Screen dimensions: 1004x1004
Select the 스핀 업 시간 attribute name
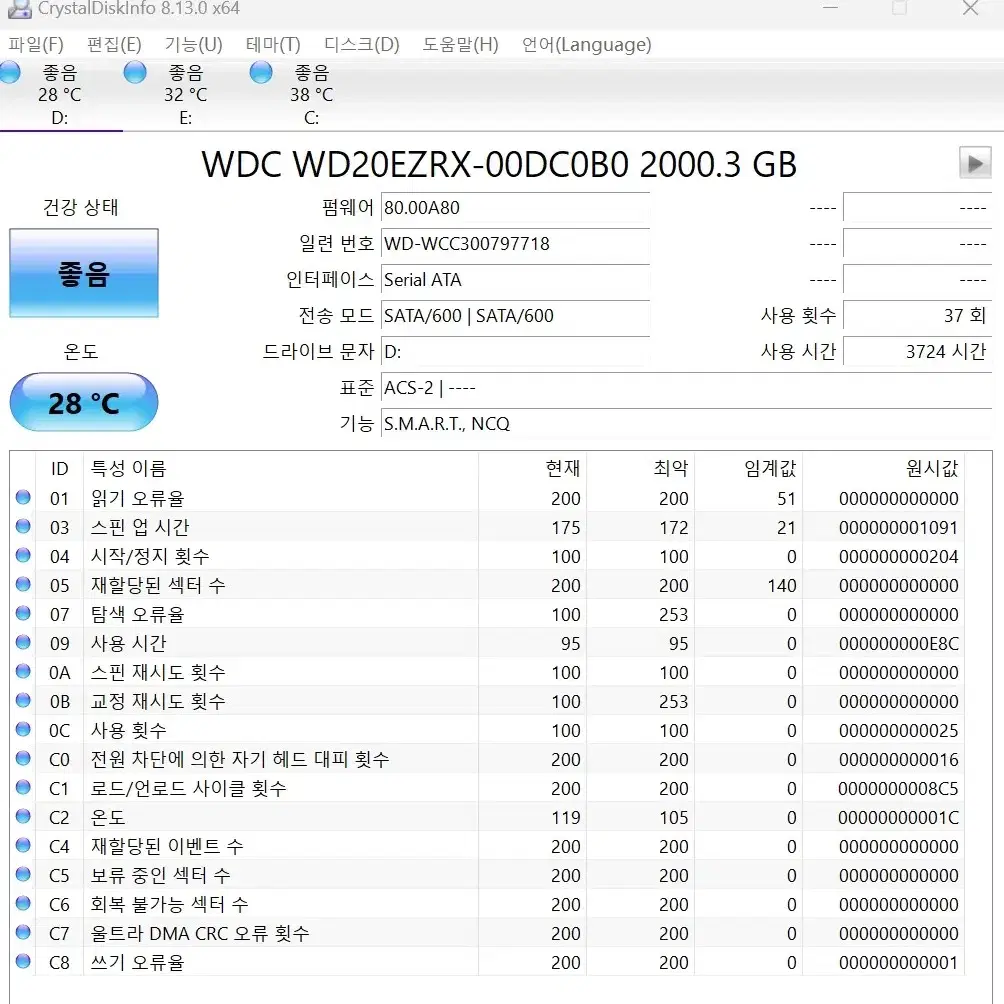click(140, 527)
